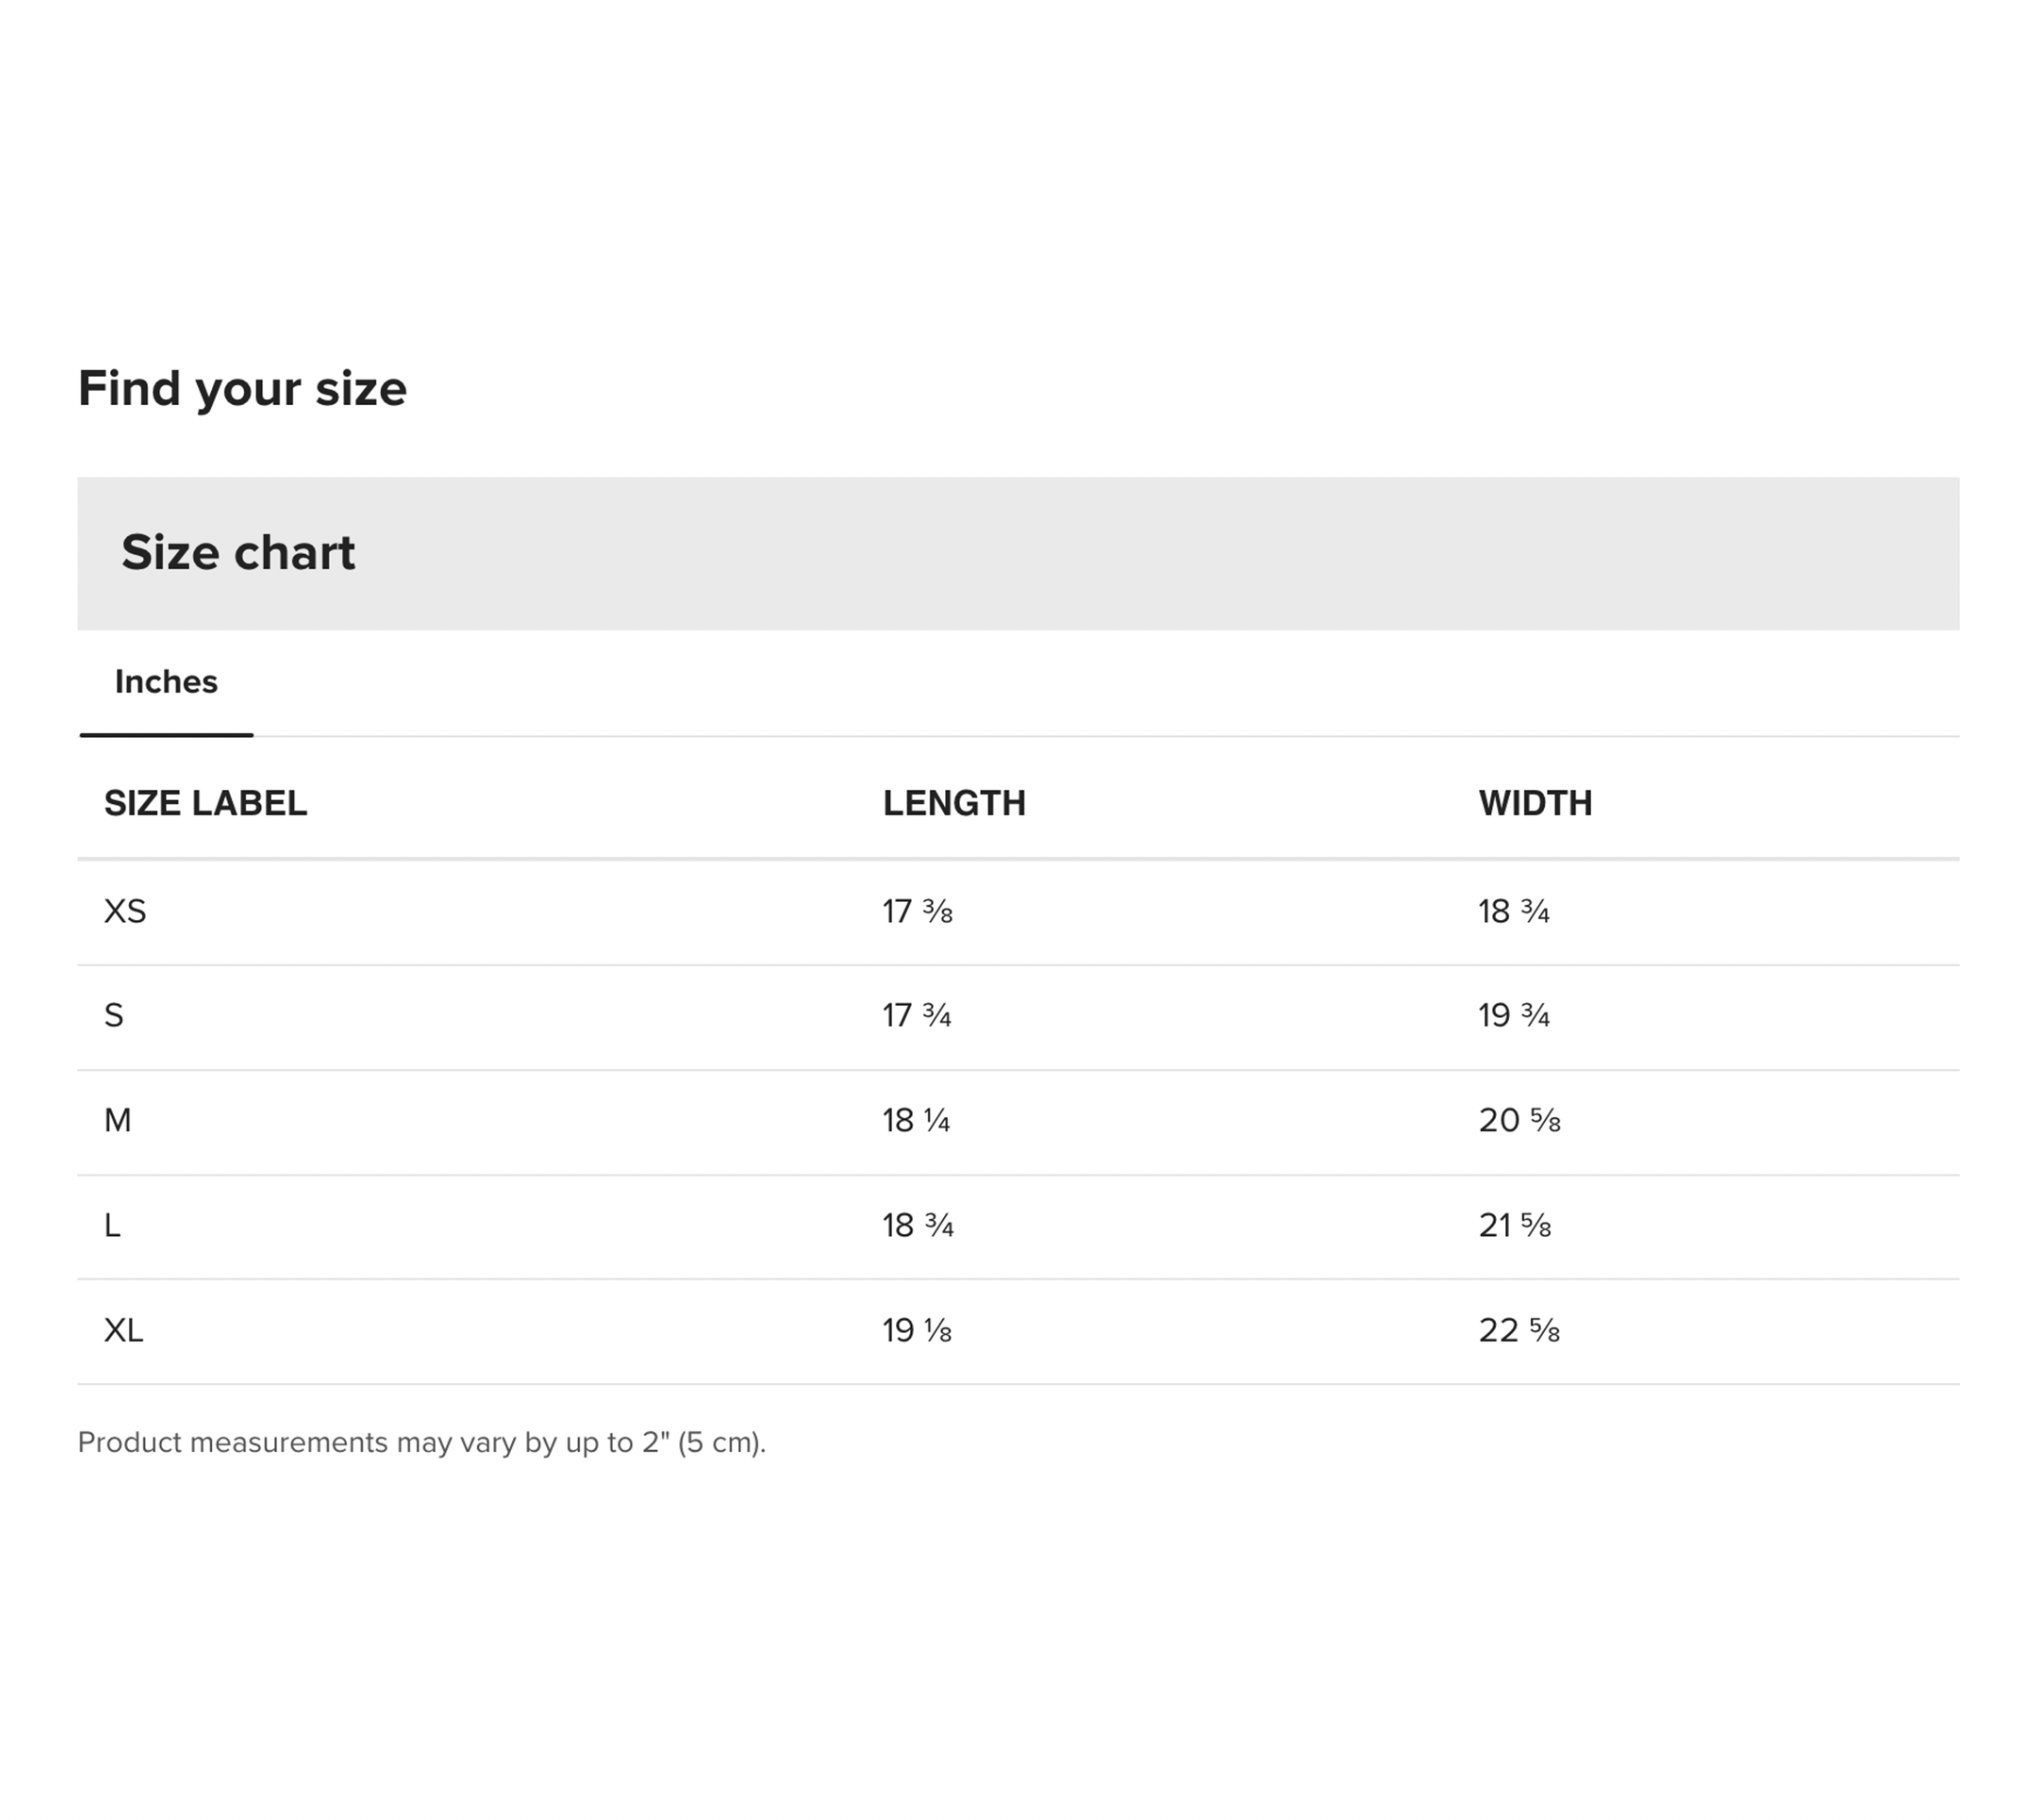Click the SIZE LABEL column header

(x=205, y=803)
